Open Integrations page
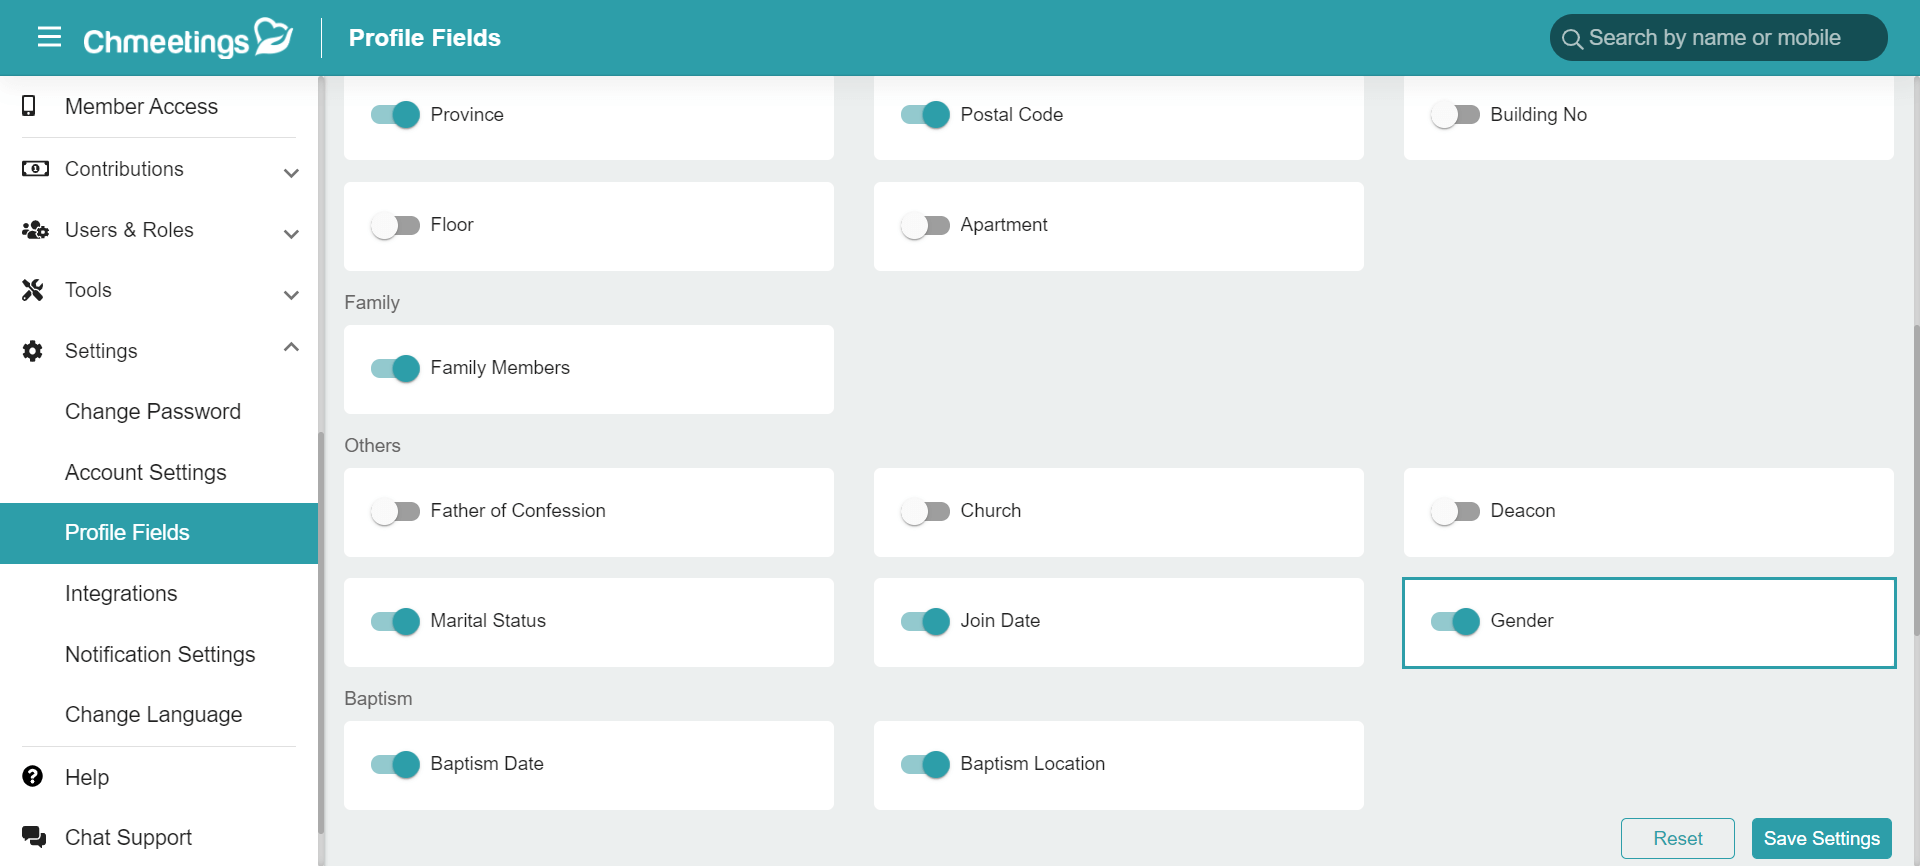Image resolution: width=1920 pixels, height=866 pixels. click(x=159, y=593)
